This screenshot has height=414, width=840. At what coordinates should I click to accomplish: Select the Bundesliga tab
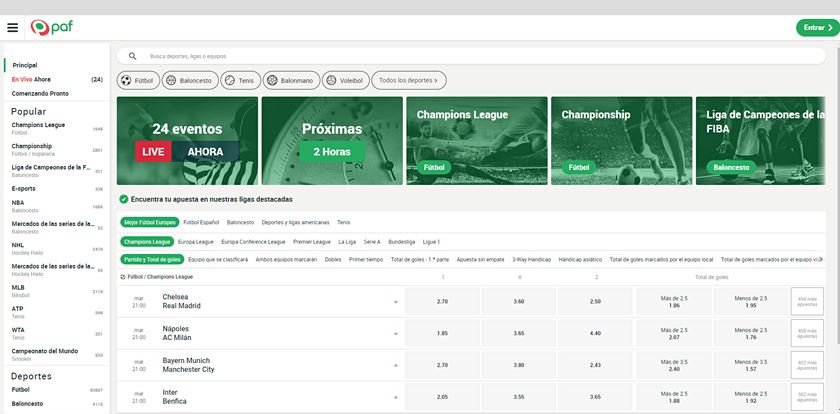pos(402,242)
